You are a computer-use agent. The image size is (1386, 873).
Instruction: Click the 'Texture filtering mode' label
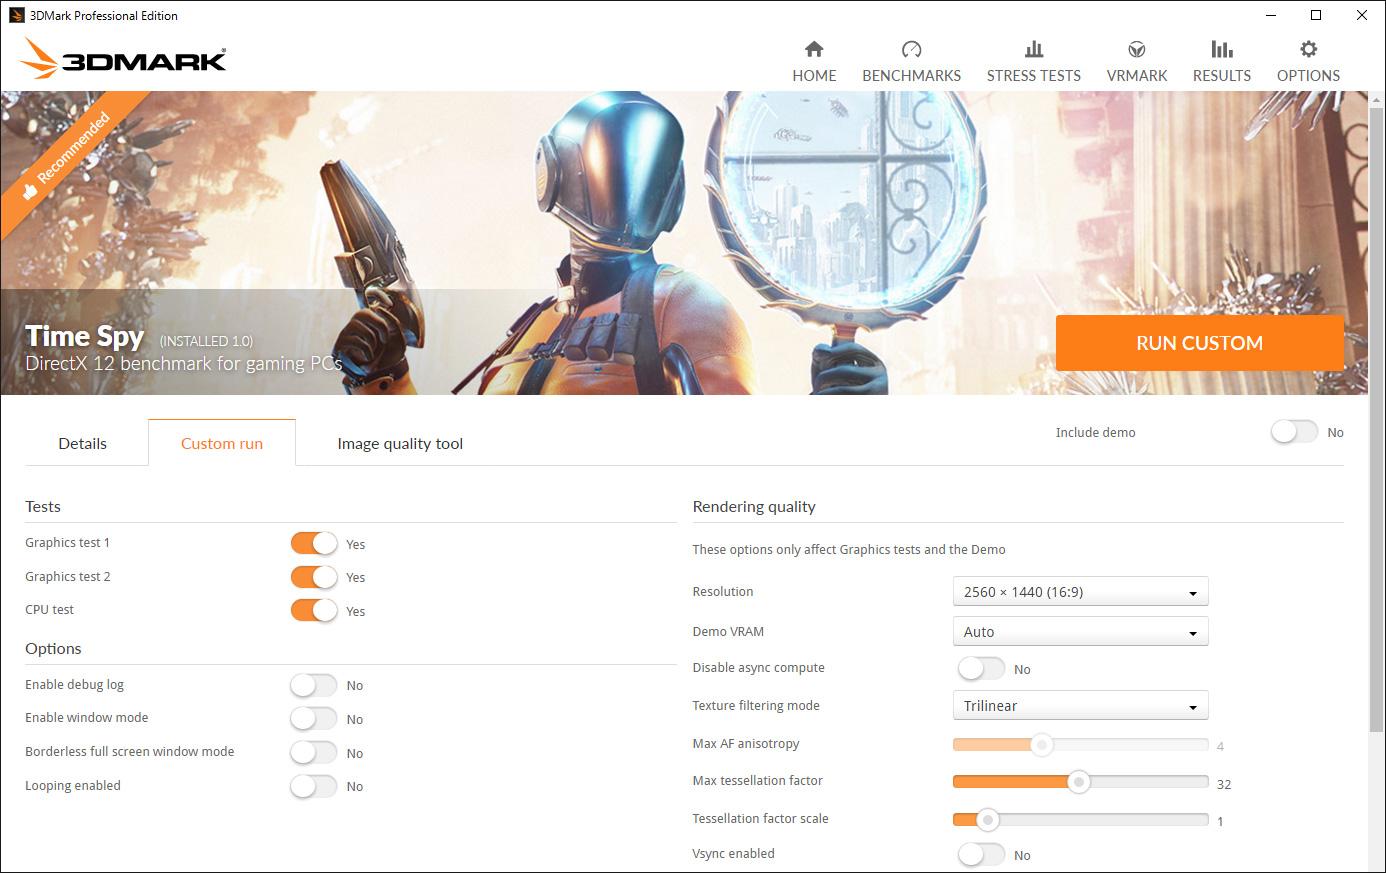[x=756, y=706]
